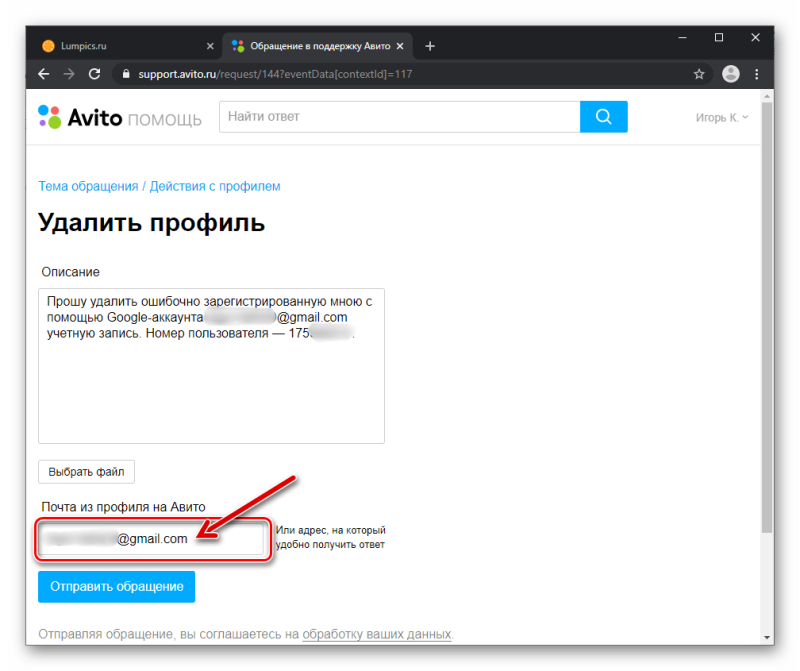Viewport: 800px width, 671px height.
Task: Open Avito logo home link
Action: click(x=80, y=117)
